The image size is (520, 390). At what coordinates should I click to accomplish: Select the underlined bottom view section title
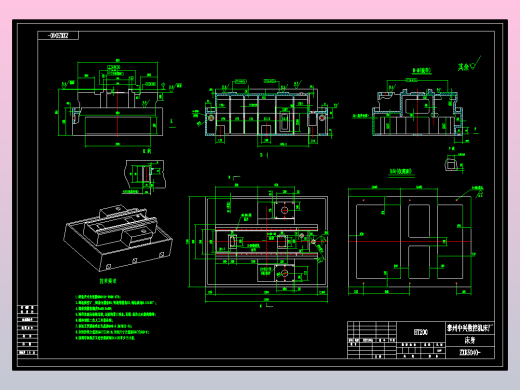pyautogui.click(x=401, y=172)
